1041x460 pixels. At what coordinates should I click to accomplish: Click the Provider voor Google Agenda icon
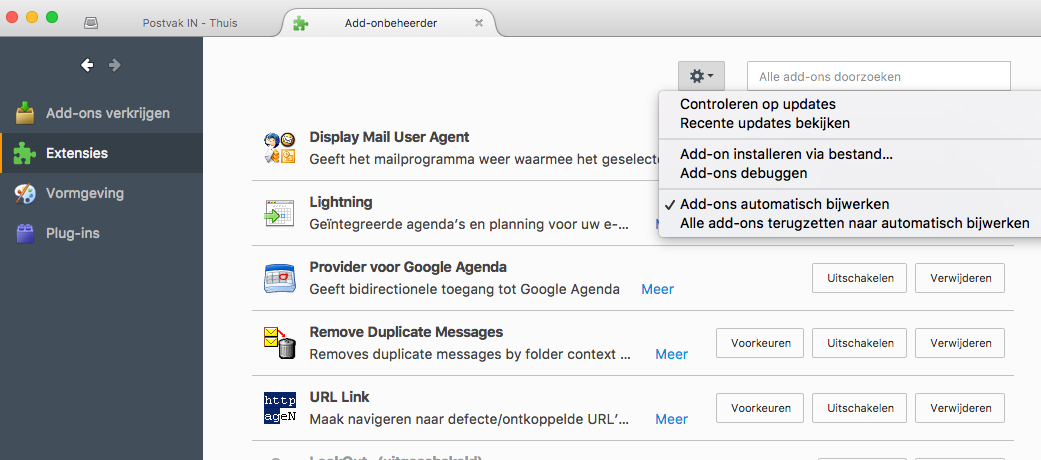click(279, 278)
